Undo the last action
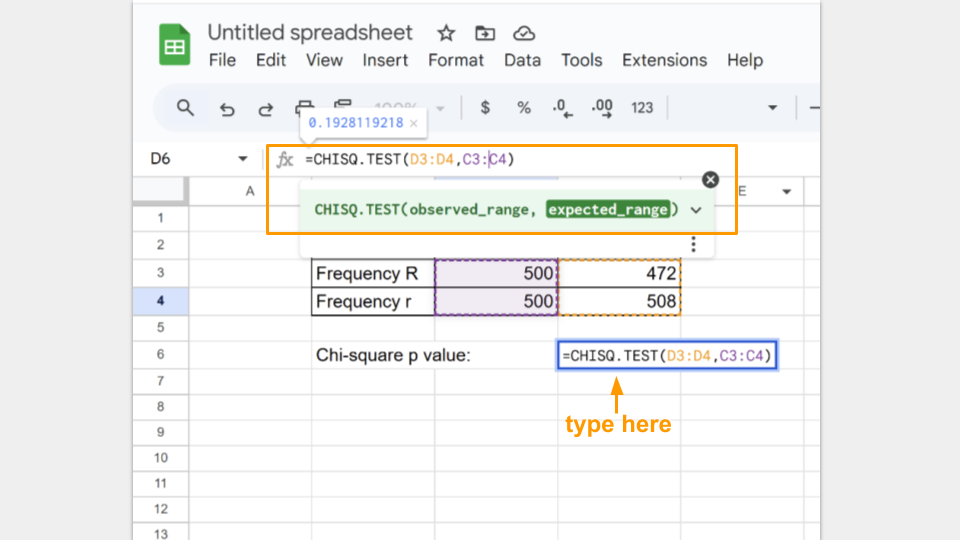Screen dimensions: 960x540 227,109
